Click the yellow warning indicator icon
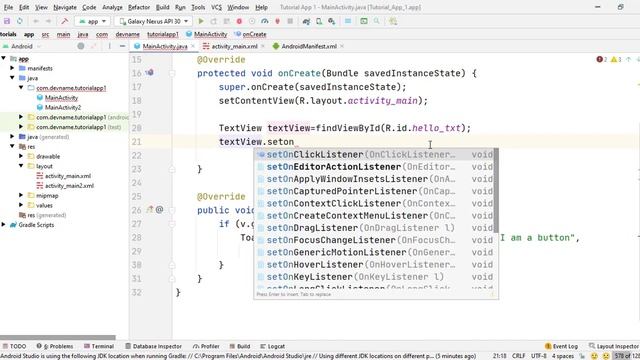 coord(614,60)
